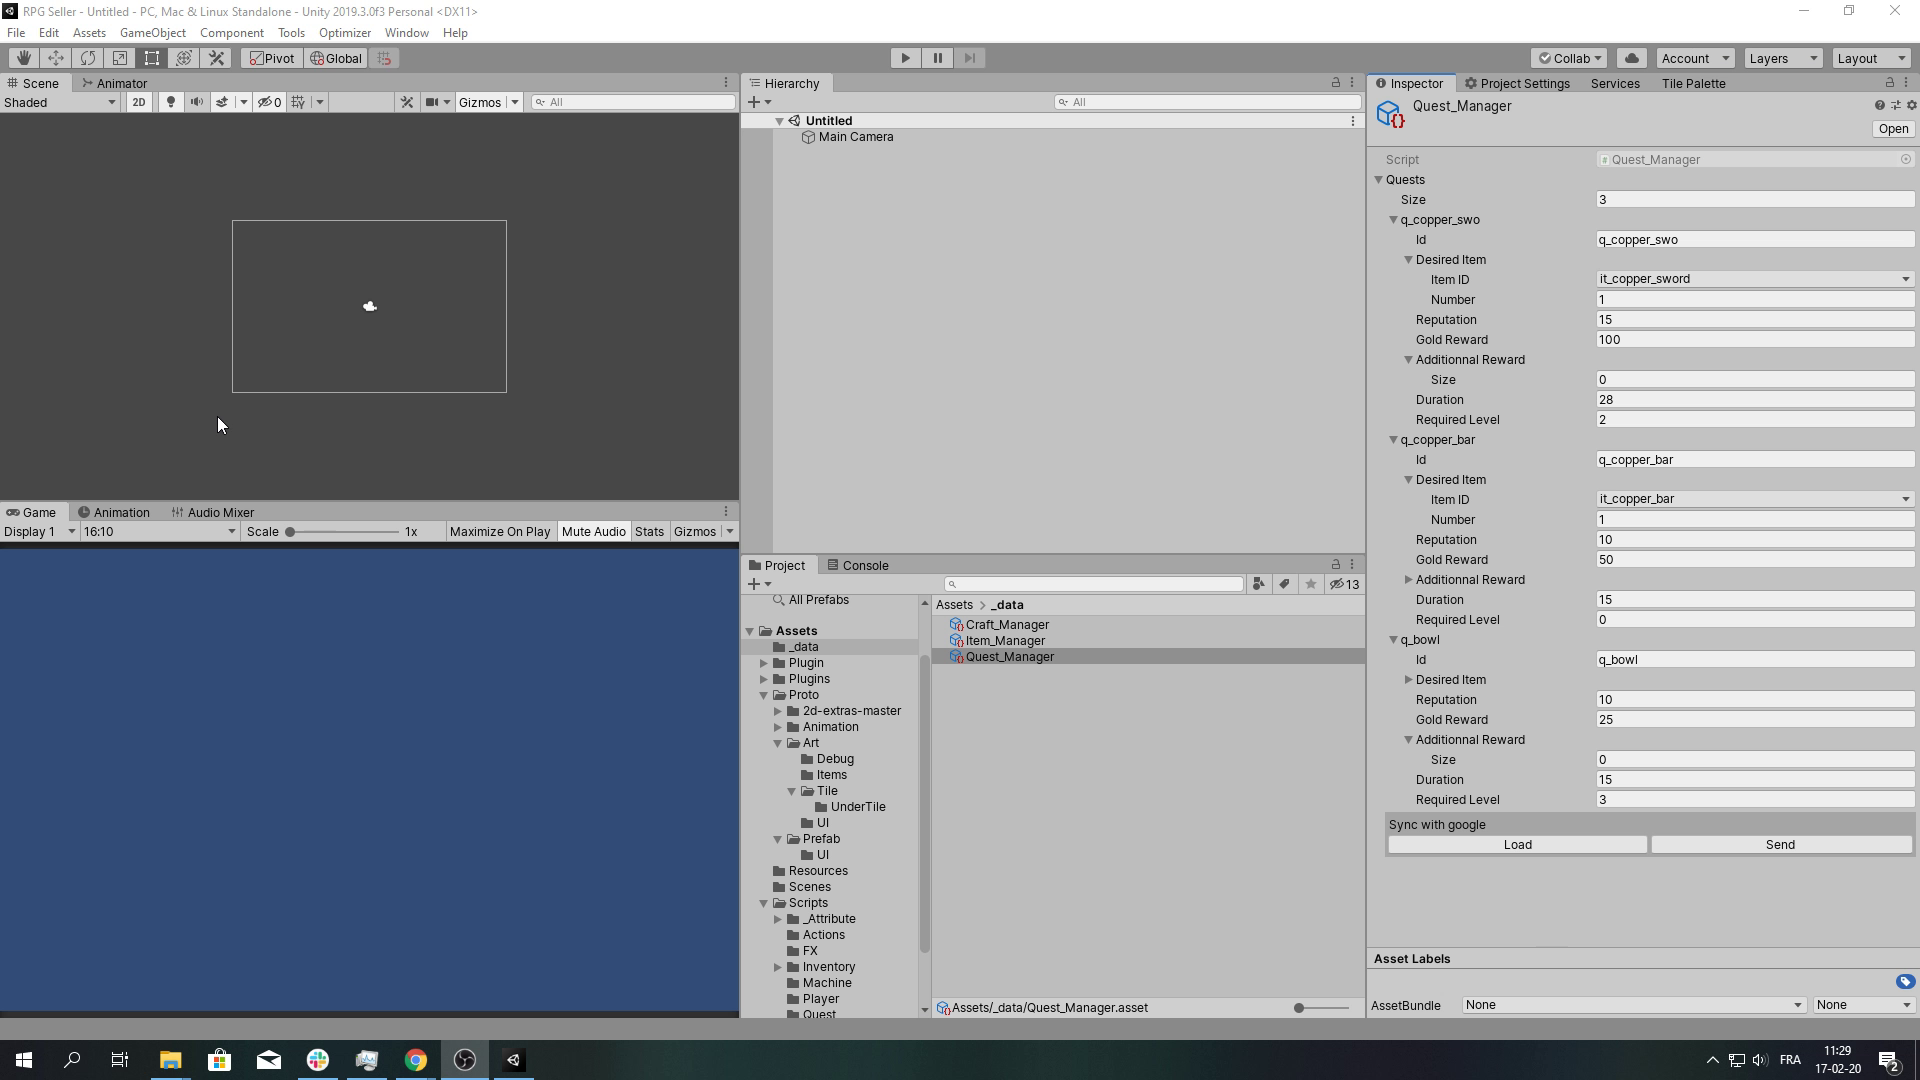Open the Tools menu
The height and width of the screenshot is (1080, 1920).
(x=291, y=33)
